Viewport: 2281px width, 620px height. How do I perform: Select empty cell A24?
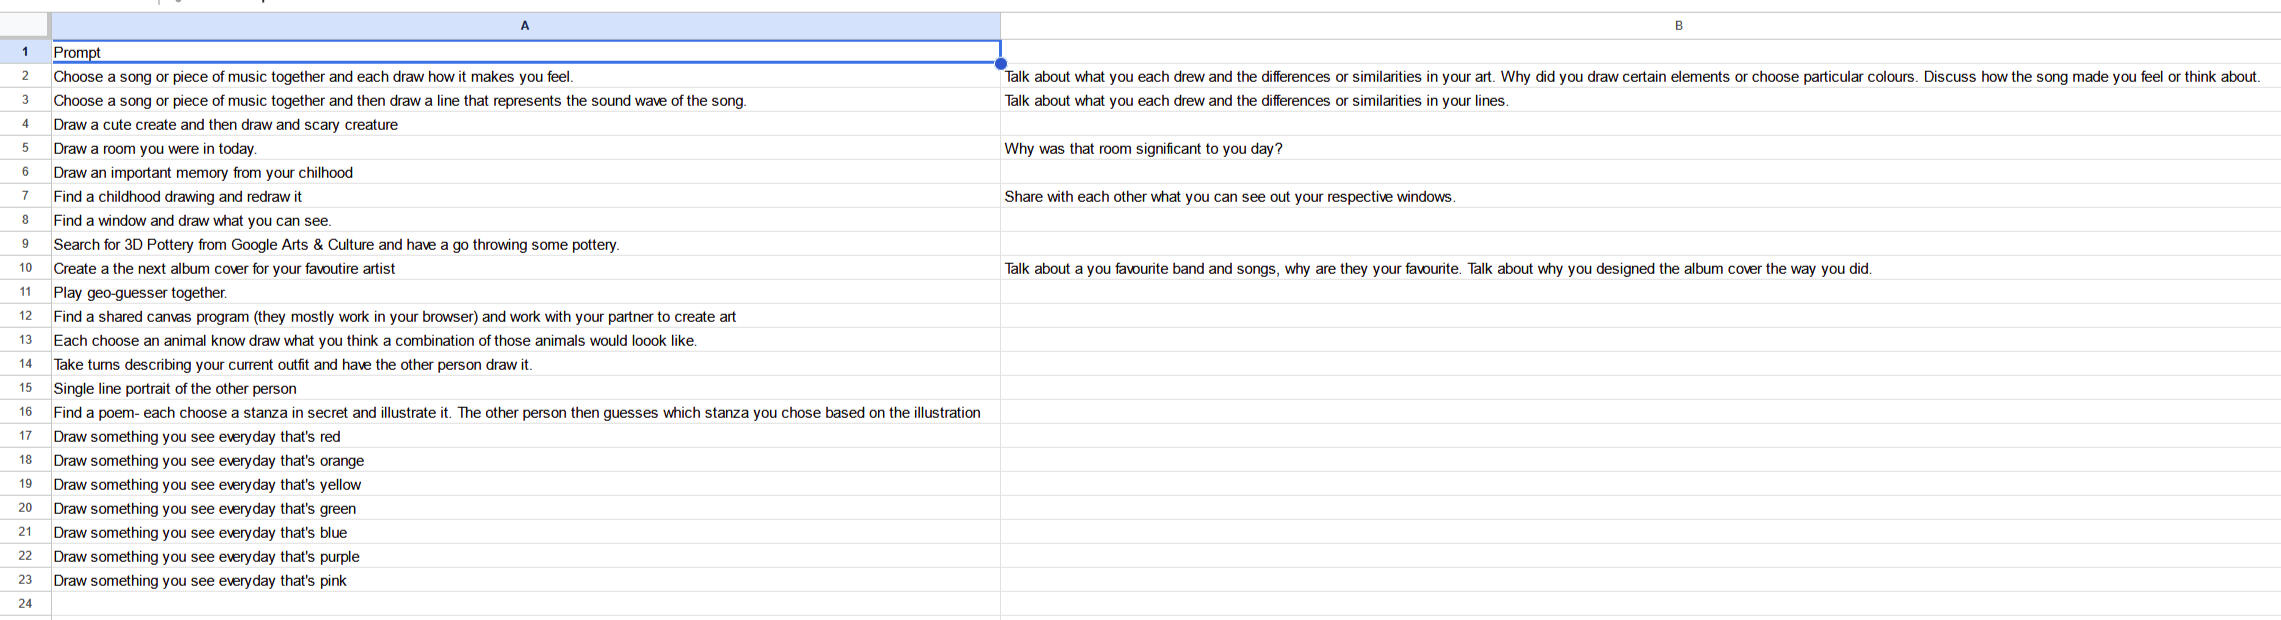click(525, 604)
